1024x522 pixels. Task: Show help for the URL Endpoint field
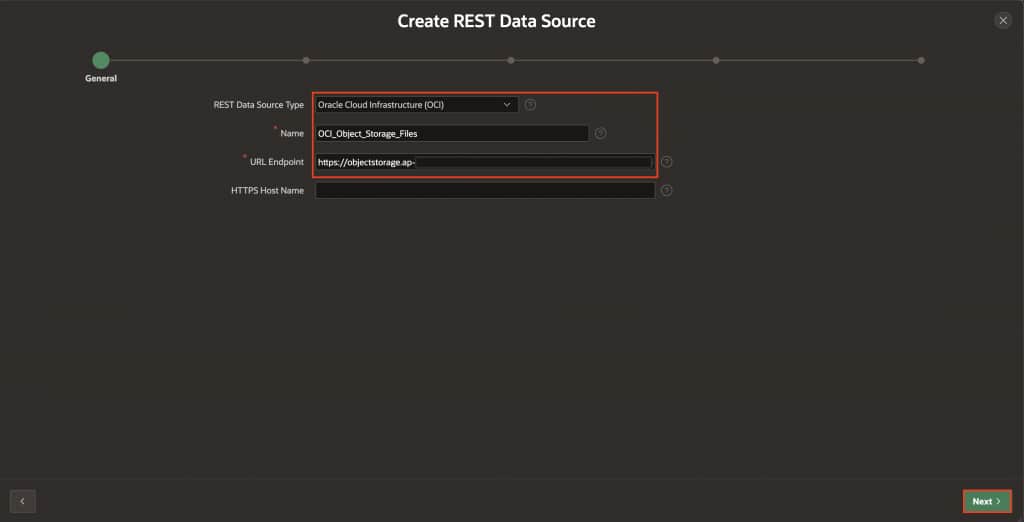pyautogui.click(x=666, y=162)
